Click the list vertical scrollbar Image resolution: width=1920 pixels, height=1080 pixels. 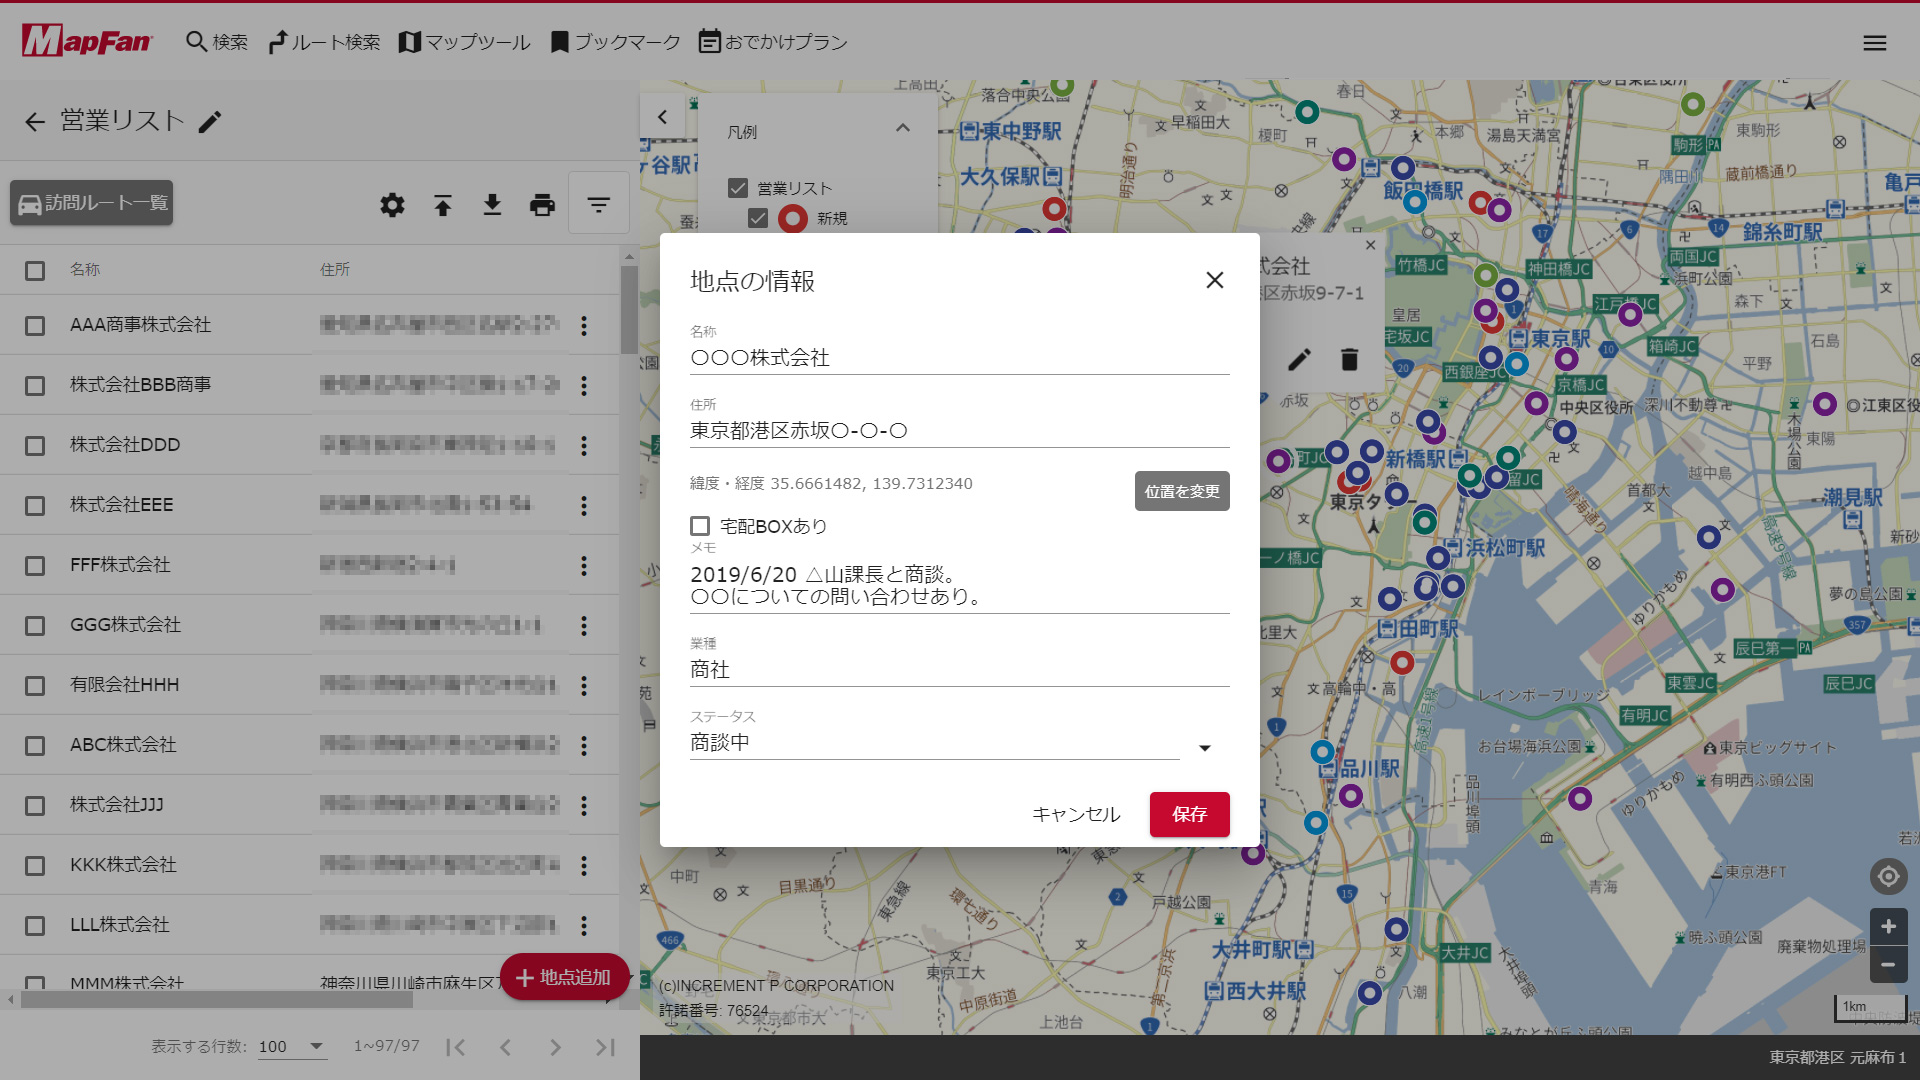[x=629, y=310]
